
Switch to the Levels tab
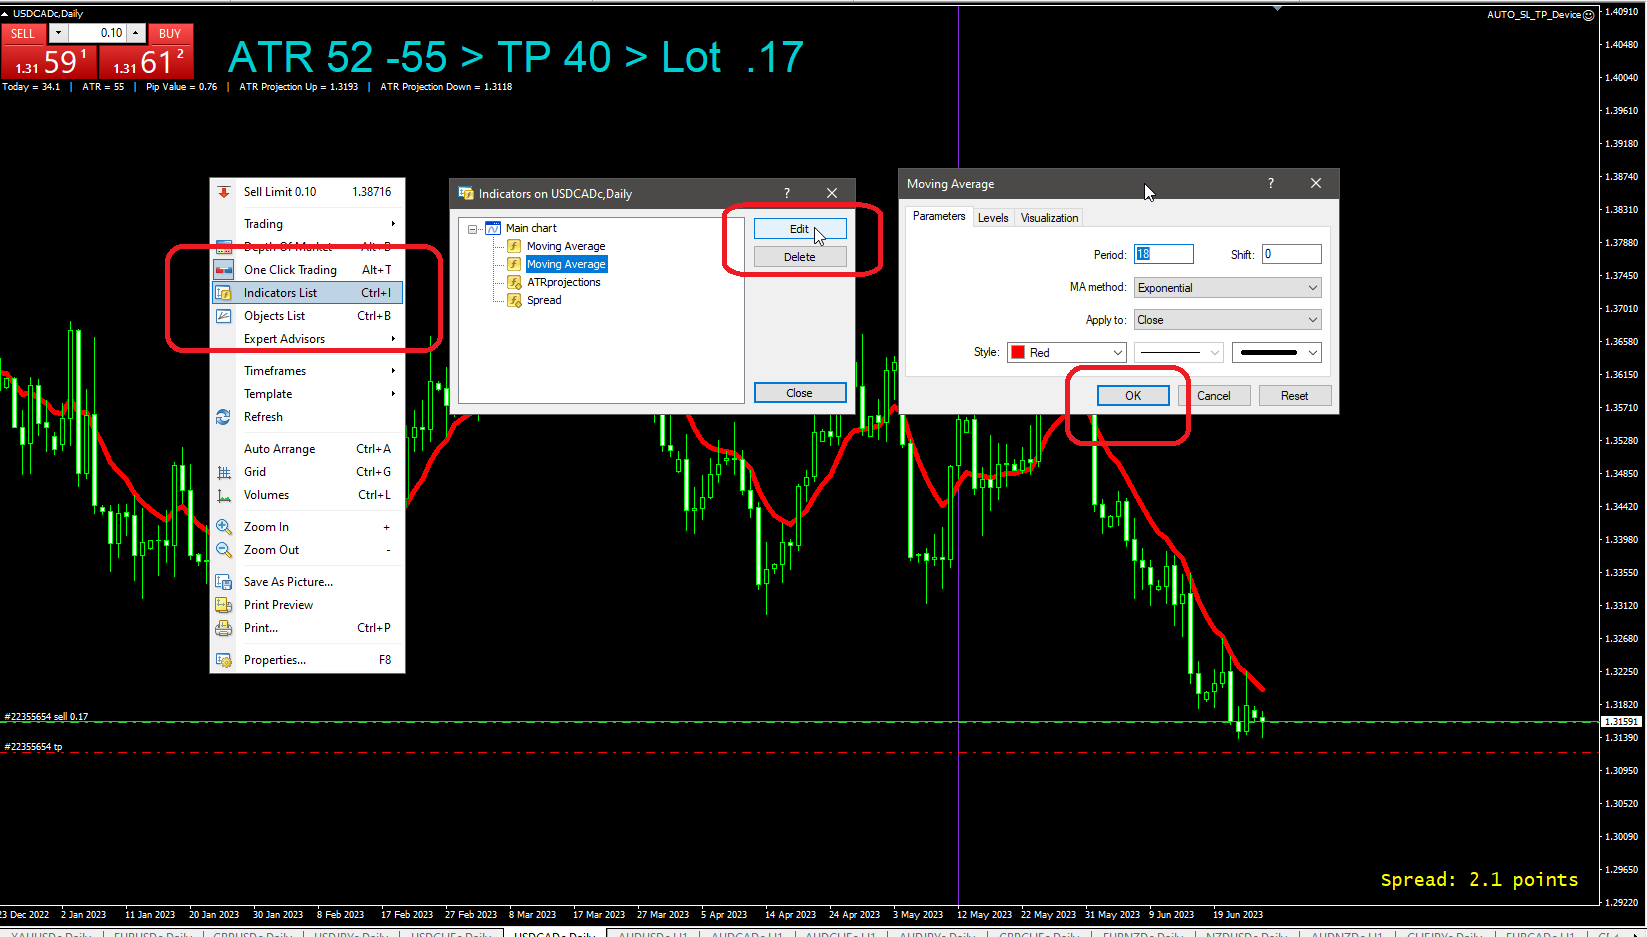[993, 218]
